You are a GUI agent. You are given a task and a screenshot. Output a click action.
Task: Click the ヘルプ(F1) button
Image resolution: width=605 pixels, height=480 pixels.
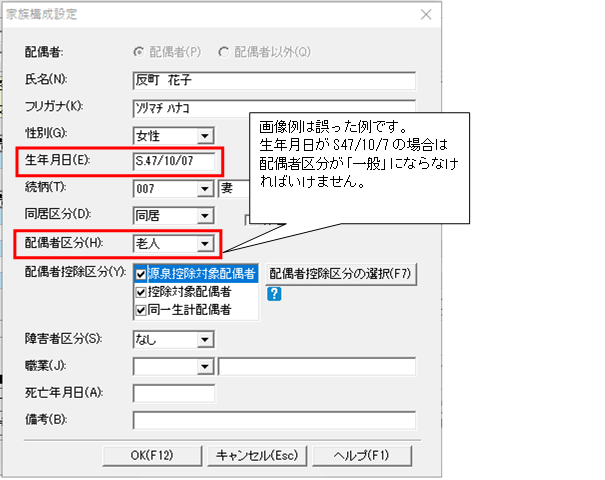(x=362, y=456)
